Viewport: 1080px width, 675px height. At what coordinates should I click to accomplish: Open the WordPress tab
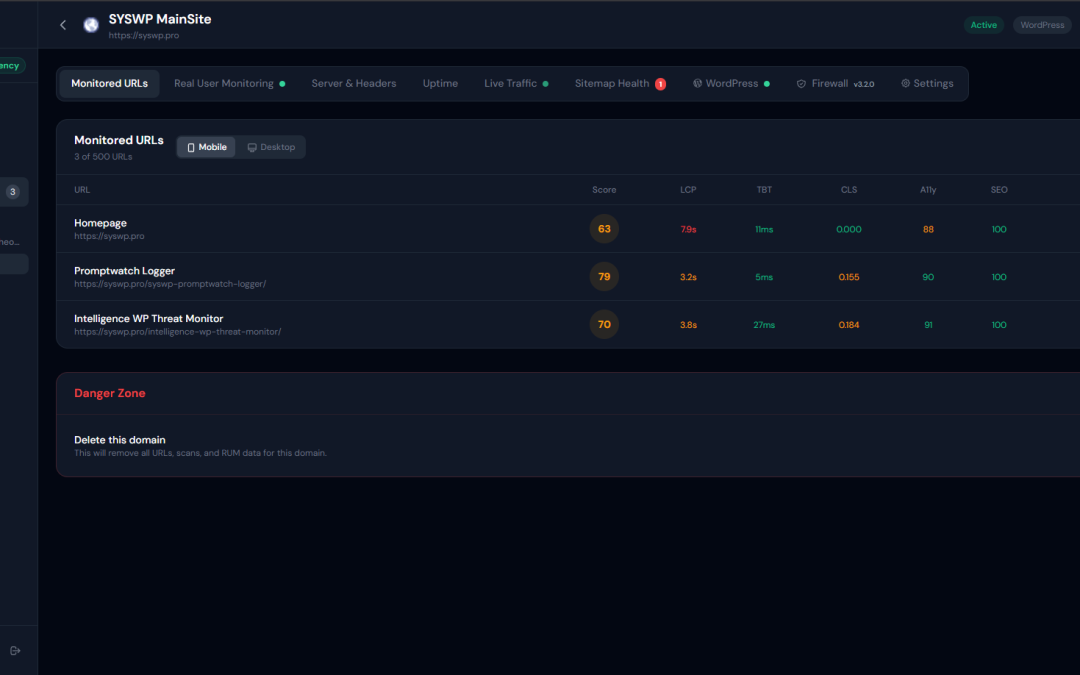tap(731, 83)
